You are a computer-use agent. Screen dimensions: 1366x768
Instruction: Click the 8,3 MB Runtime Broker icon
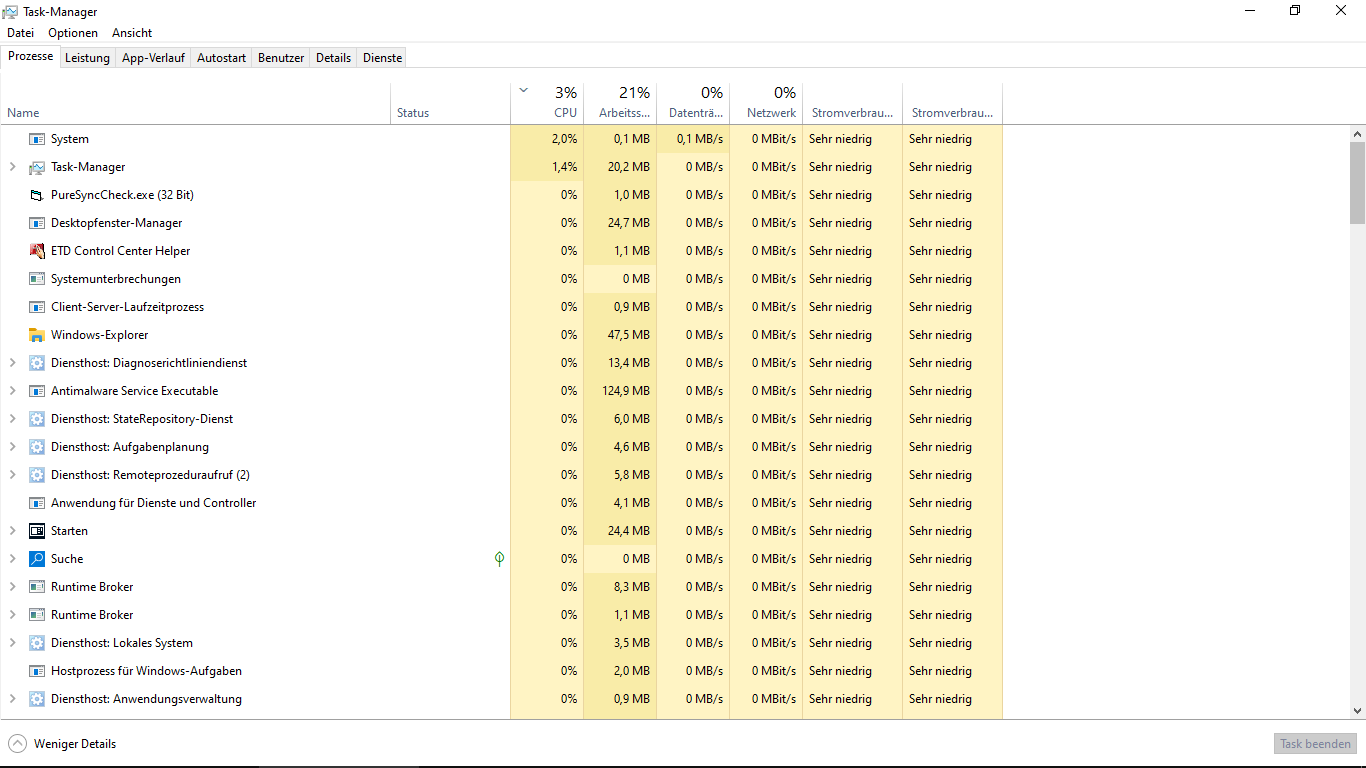pyautogui.click(x=37, y=587)
